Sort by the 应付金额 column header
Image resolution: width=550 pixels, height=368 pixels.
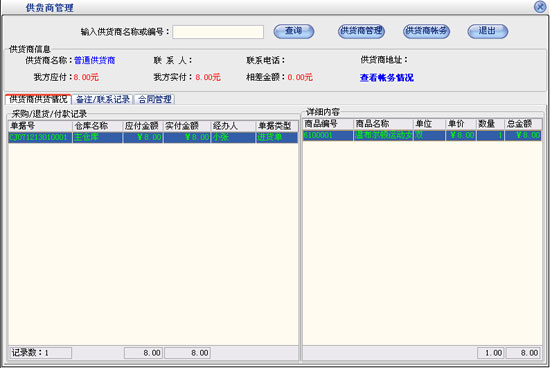point(143,126)
